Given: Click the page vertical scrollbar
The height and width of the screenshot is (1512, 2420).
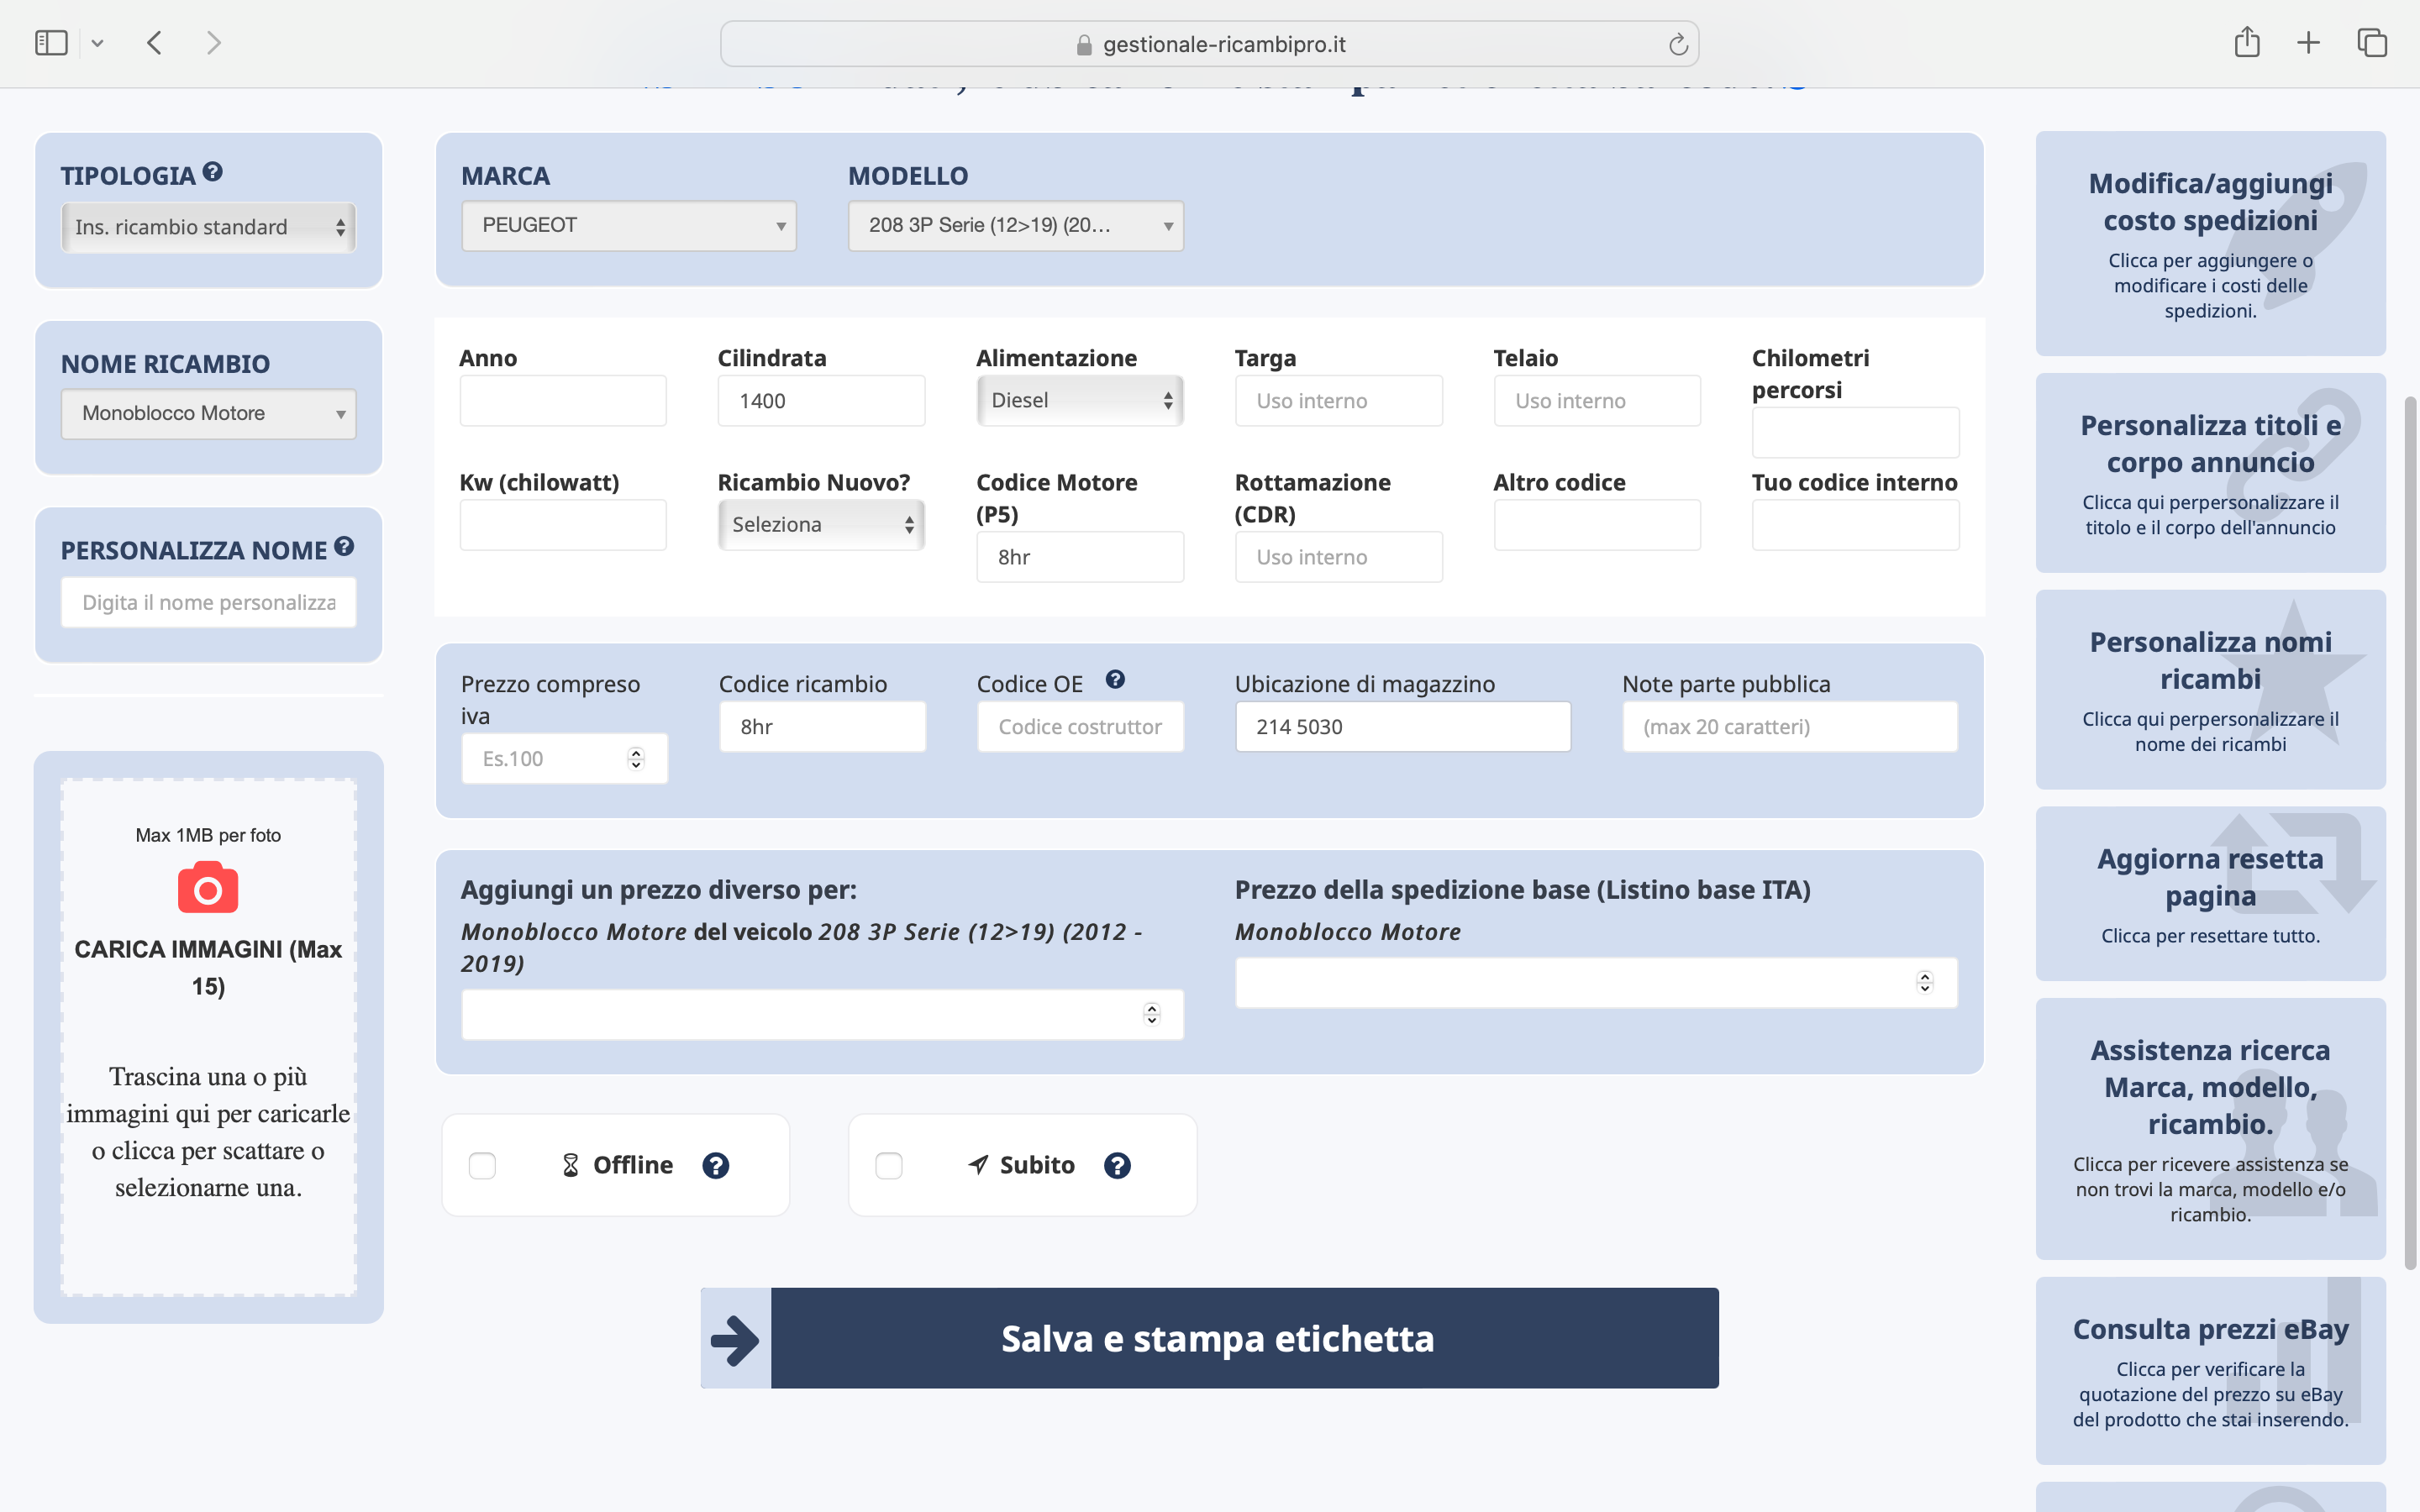Looking at the screenshot, I should coord(2410,832).
